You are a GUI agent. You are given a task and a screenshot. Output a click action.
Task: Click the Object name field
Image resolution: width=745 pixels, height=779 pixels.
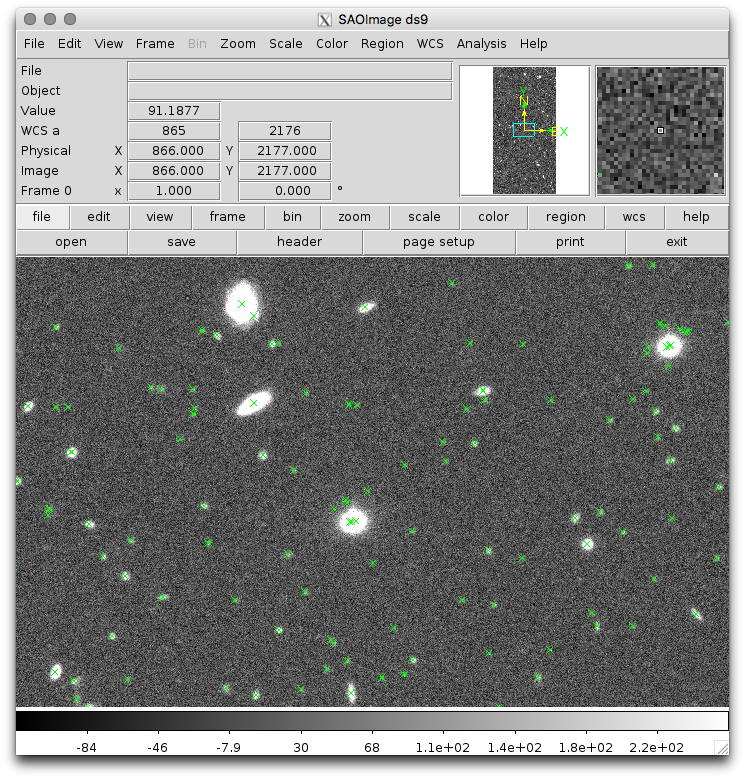[290, 91]
